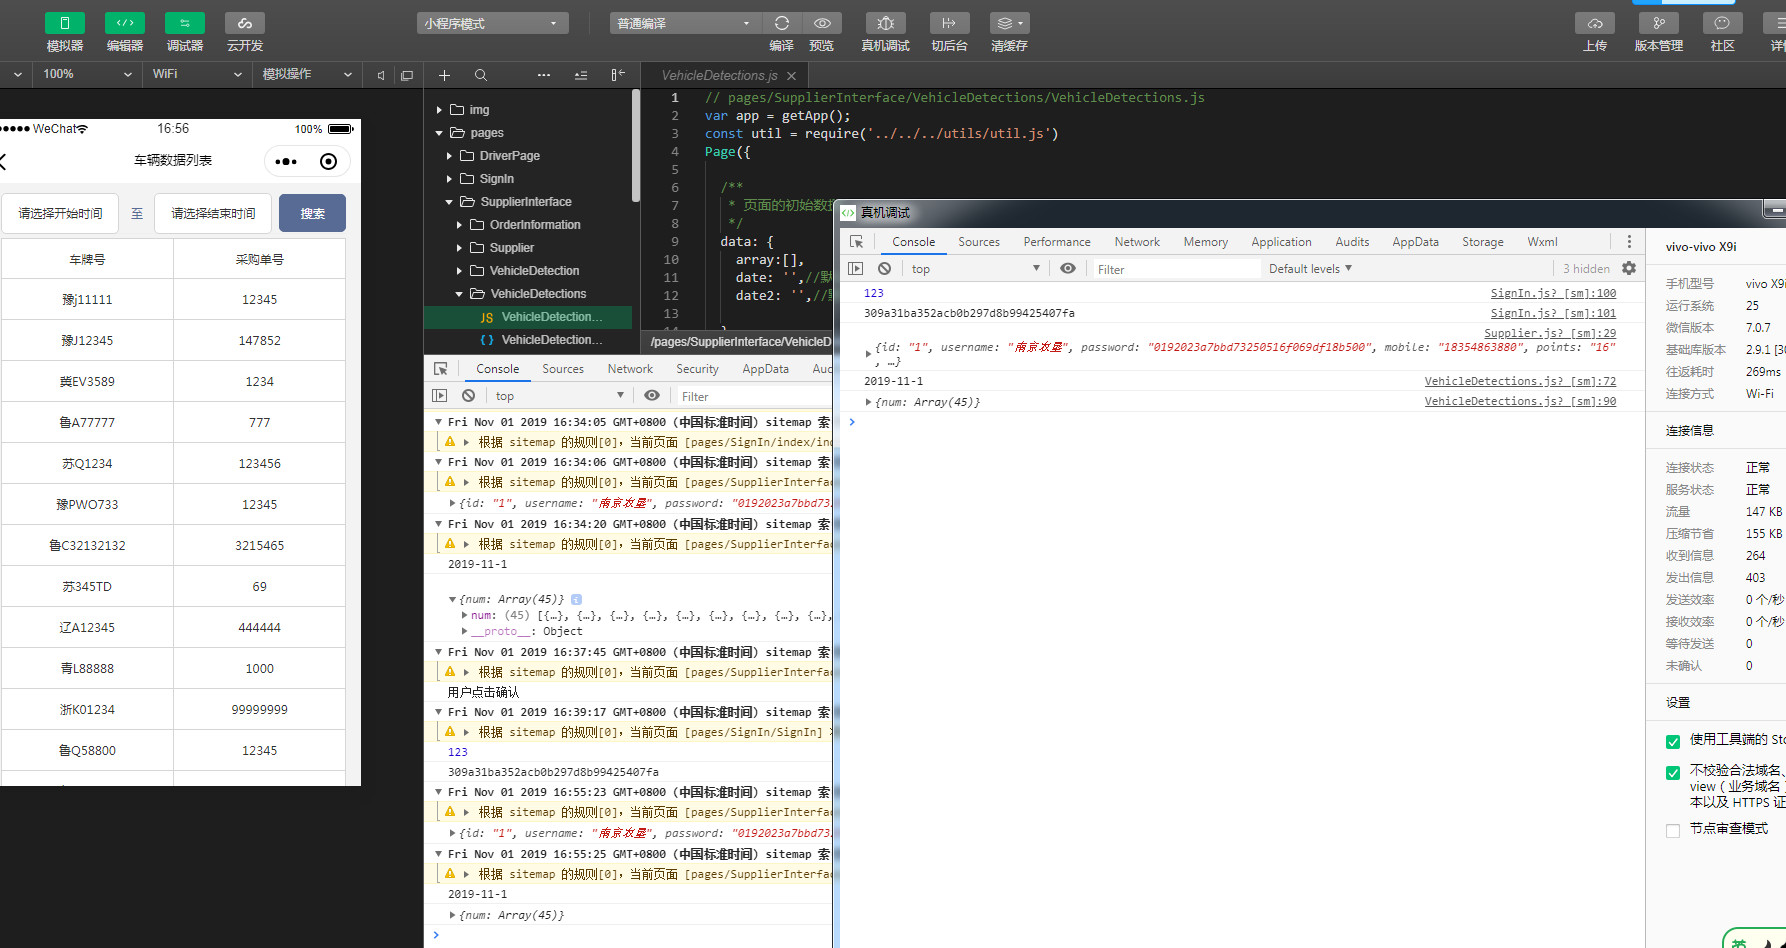The width and height of the screenshot is (1786, 948).
Task: Toggle the debugger (调试器) panel button
Action: pyautogui.click(x=185, y=23)
